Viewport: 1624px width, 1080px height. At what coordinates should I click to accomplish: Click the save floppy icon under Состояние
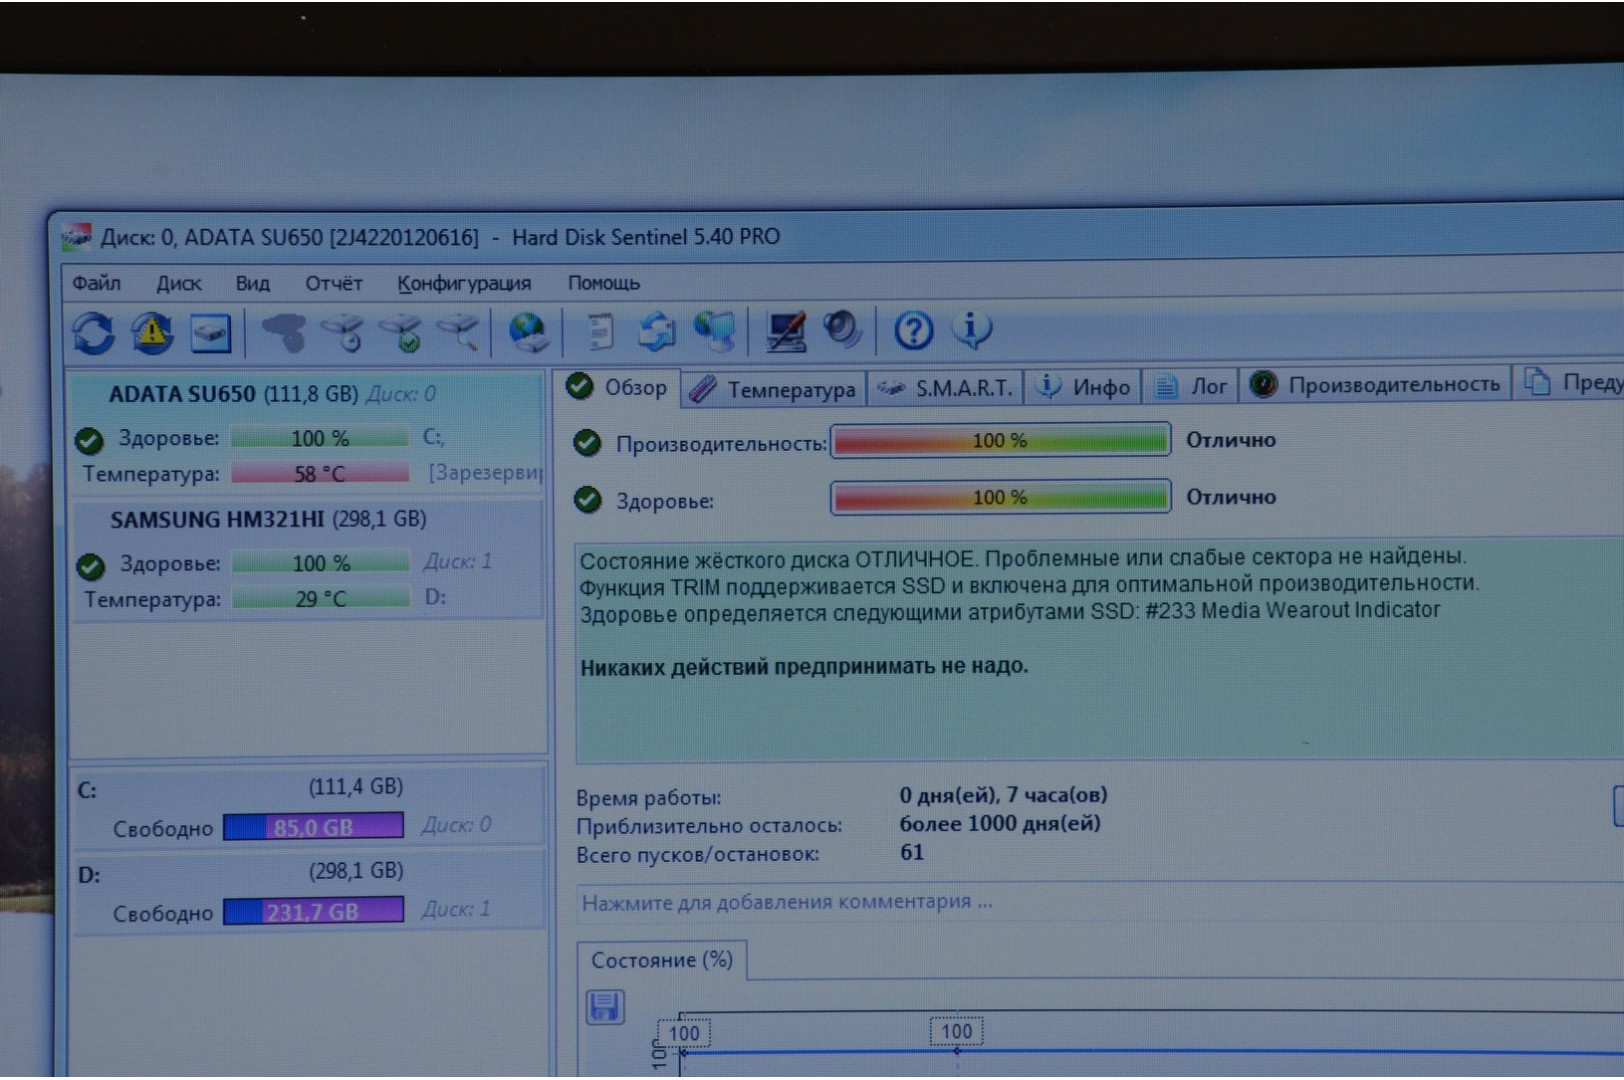click(605, 1006)
